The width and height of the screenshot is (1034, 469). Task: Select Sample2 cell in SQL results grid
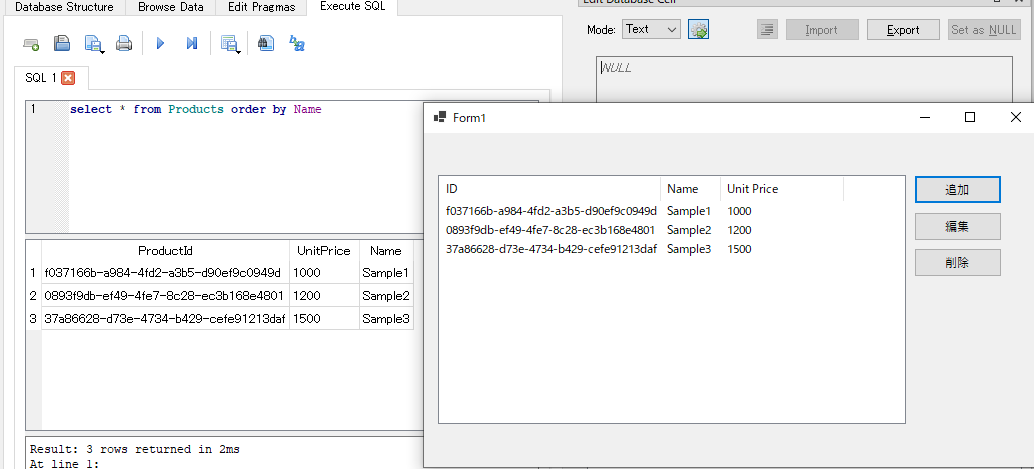pos(386,296)
